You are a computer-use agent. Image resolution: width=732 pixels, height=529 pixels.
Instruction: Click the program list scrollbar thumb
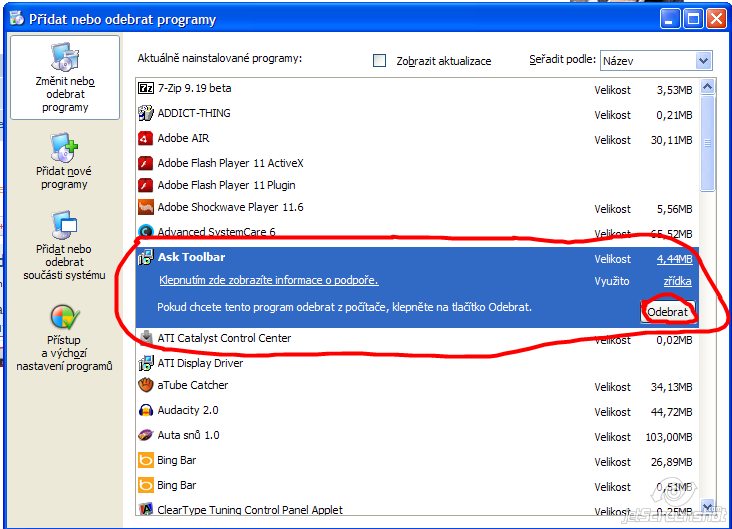(x=707, y=143)
